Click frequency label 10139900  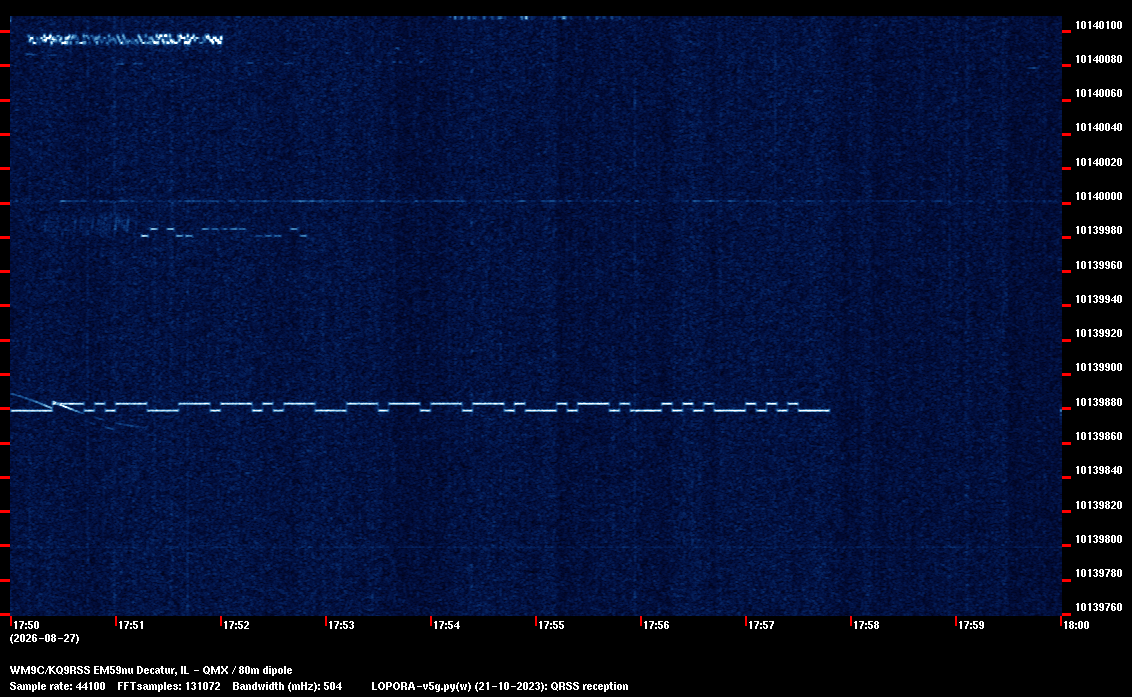[1099, 368]
